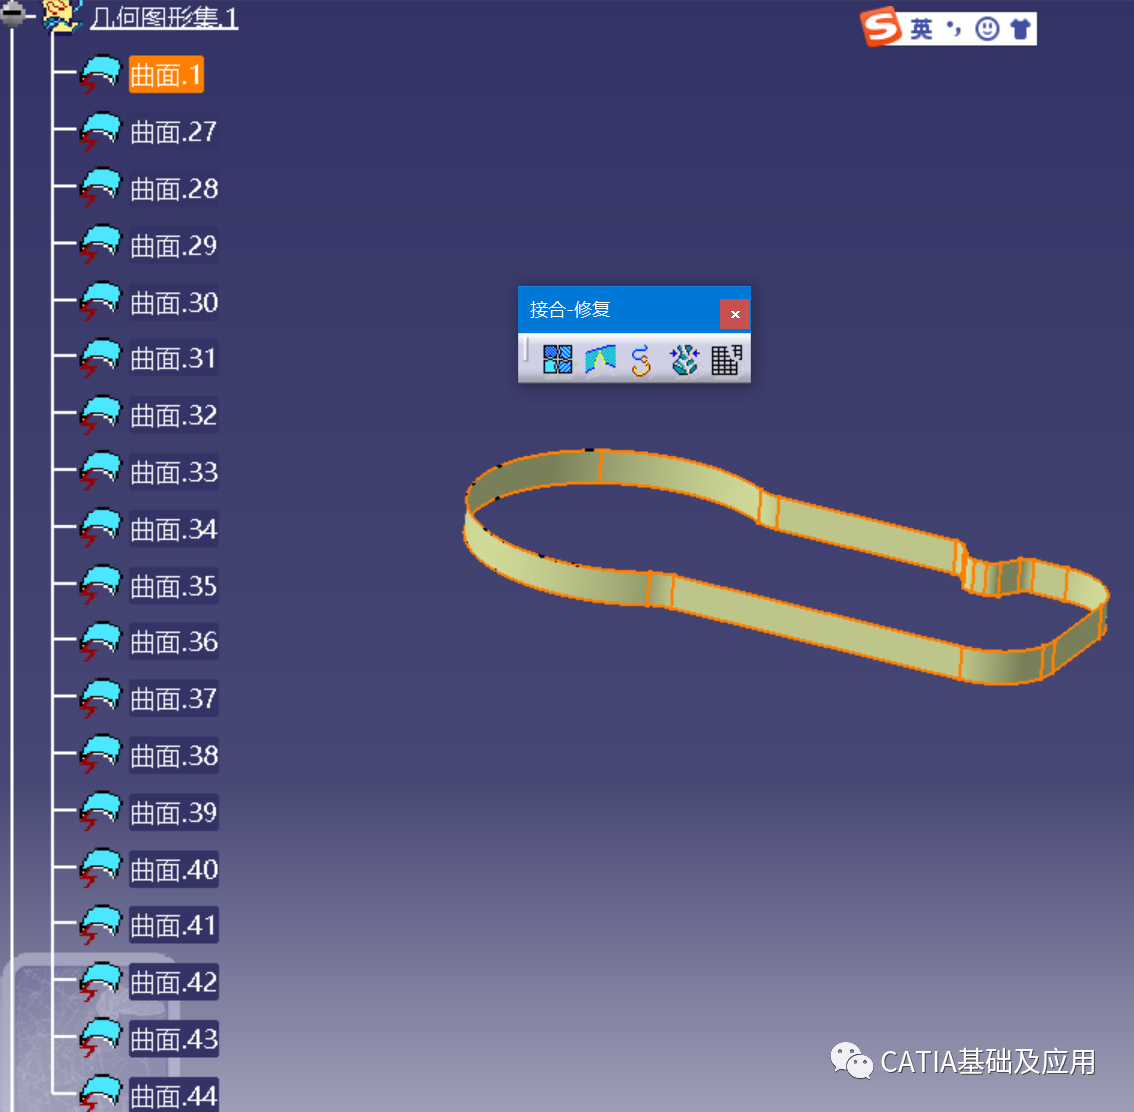Select 曲面.44 in the tree
The image size is (1134, 1112).
coord(174,1095)
